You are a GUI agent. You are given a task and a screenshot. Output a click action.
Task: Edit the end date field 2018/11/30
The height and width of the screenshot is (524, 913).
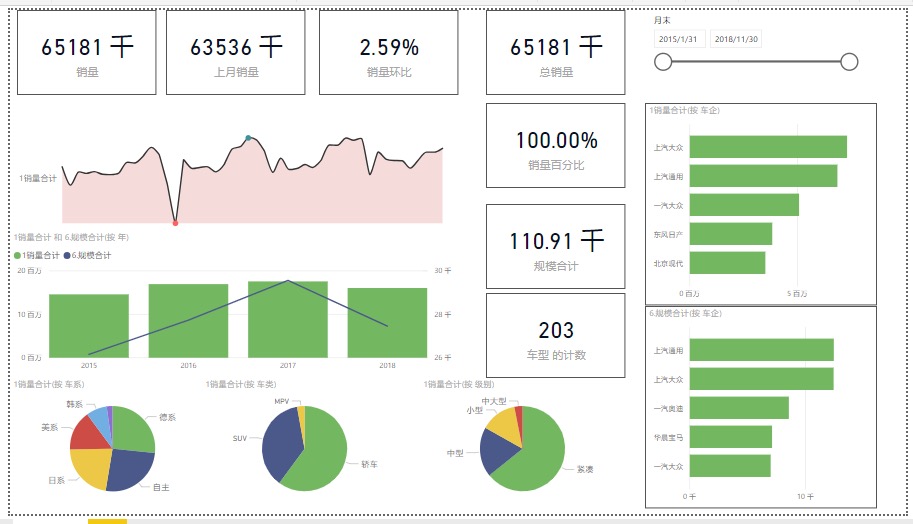click(x=736, y=39)
